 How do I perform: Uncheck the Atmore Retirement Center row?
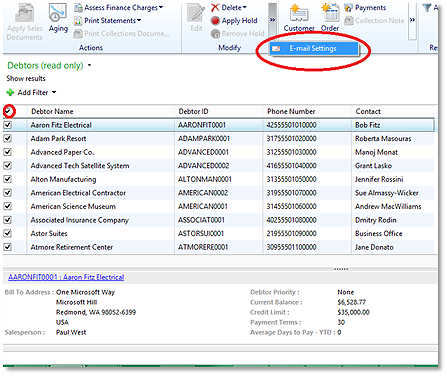click(8, 247)
